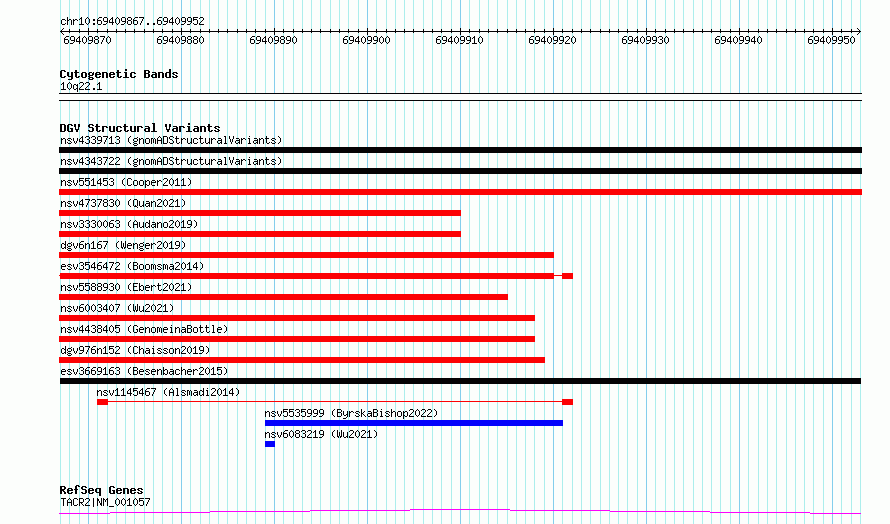Click the red bar for dgv6n167
The width and height of the screenshot is (890, 524).
click(307, 255)
